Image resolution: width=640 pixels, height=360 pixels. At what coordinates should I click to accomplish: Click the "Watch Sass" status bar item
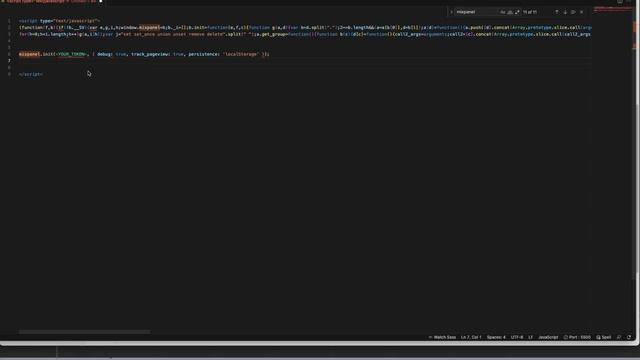pyautogui.click(x=442, y=338)
